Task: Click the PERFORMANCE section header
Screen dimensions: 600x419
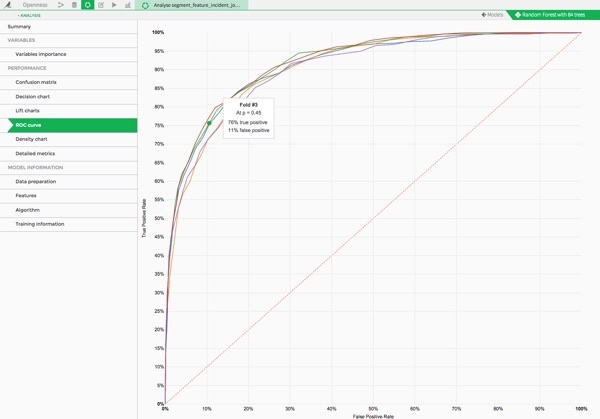Action: tap(27, 68)
